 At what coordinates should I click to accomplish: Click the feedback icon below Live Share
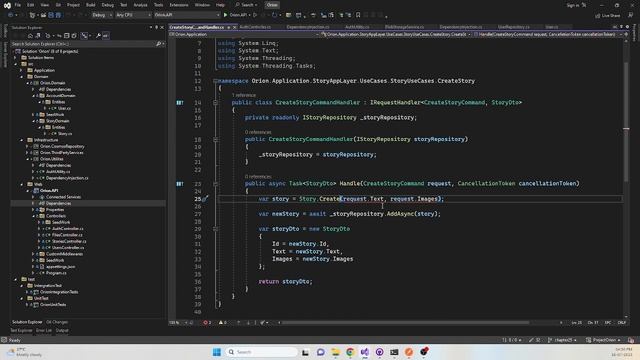click(x=631, y=15)
